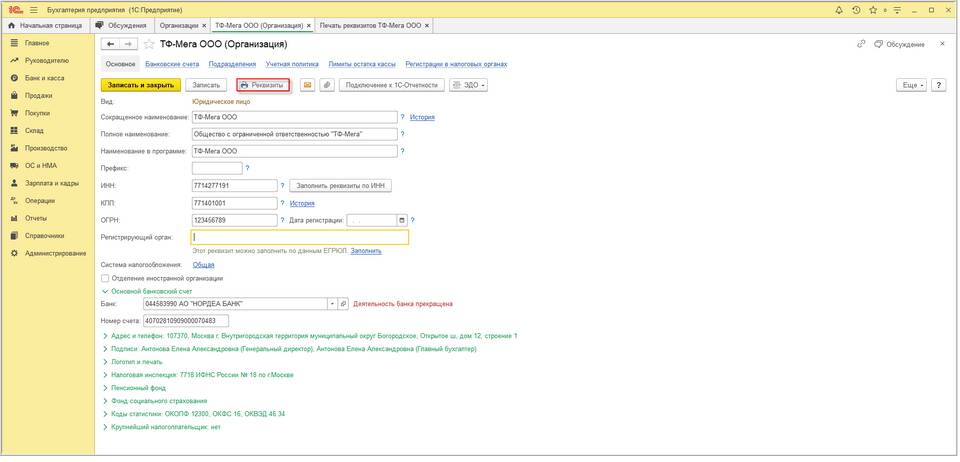
Task: Open the bank record with the open icon
Action: (x=343, y=303)
